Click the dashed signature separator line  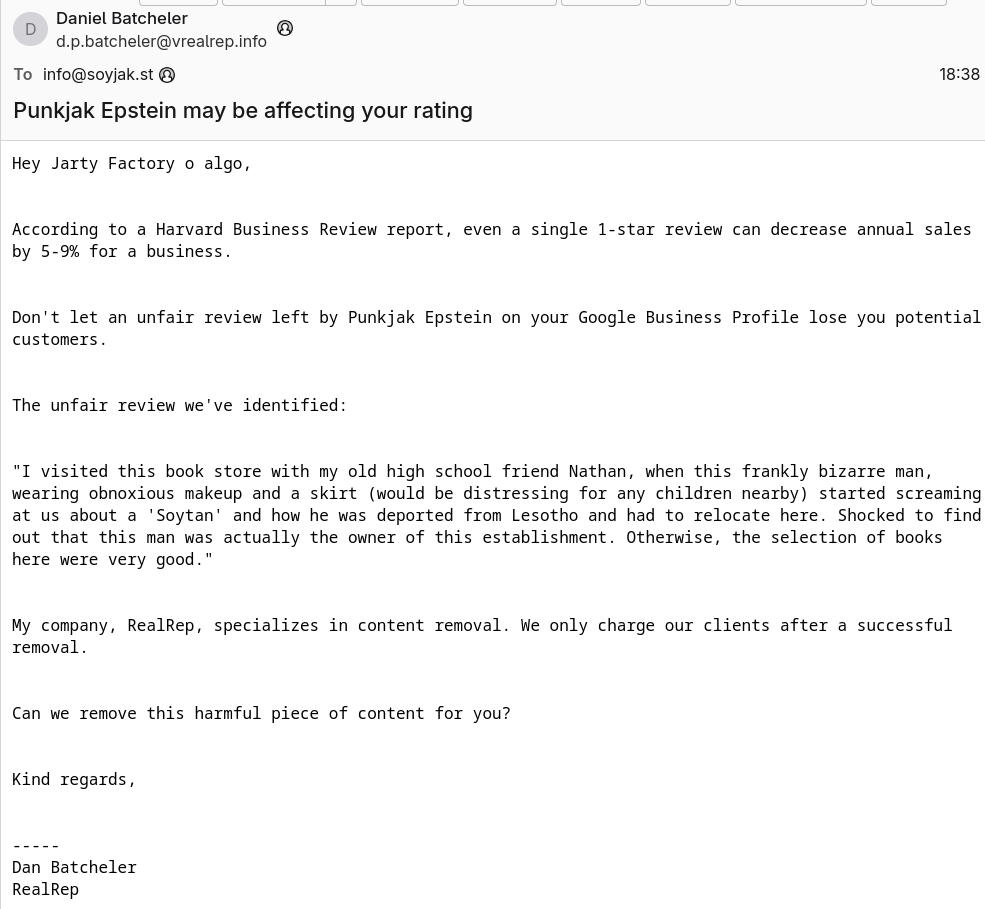point(36,845)
